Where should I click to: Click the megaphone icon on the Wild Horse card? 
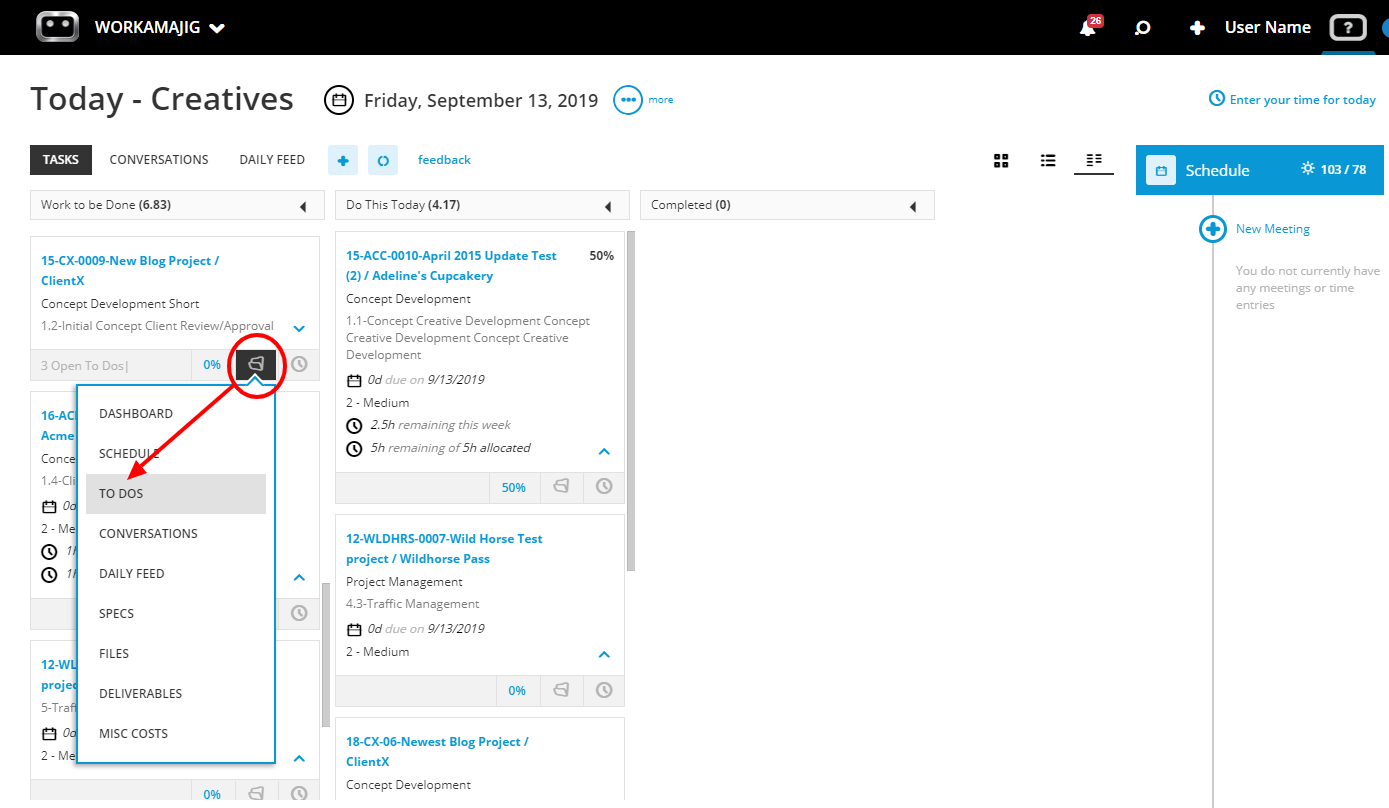tap(561, 690)
